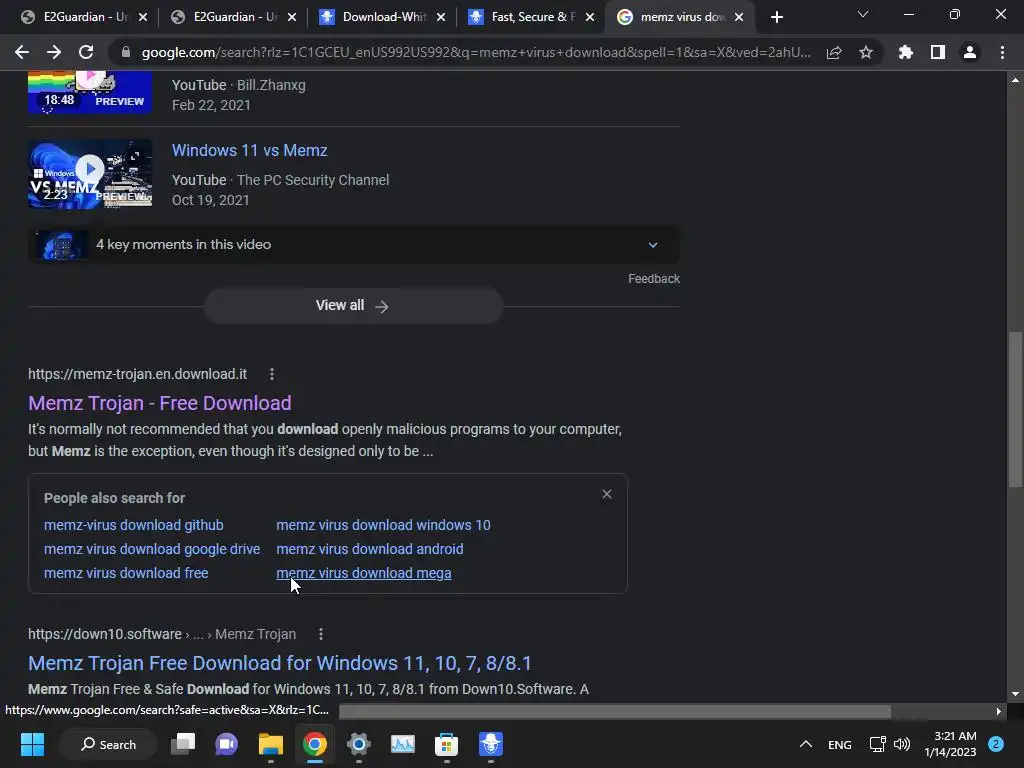This screenshot has width=1024, height=768.
Task: Open the Chrome three-dot menu
Action: tap(1002, 52)
